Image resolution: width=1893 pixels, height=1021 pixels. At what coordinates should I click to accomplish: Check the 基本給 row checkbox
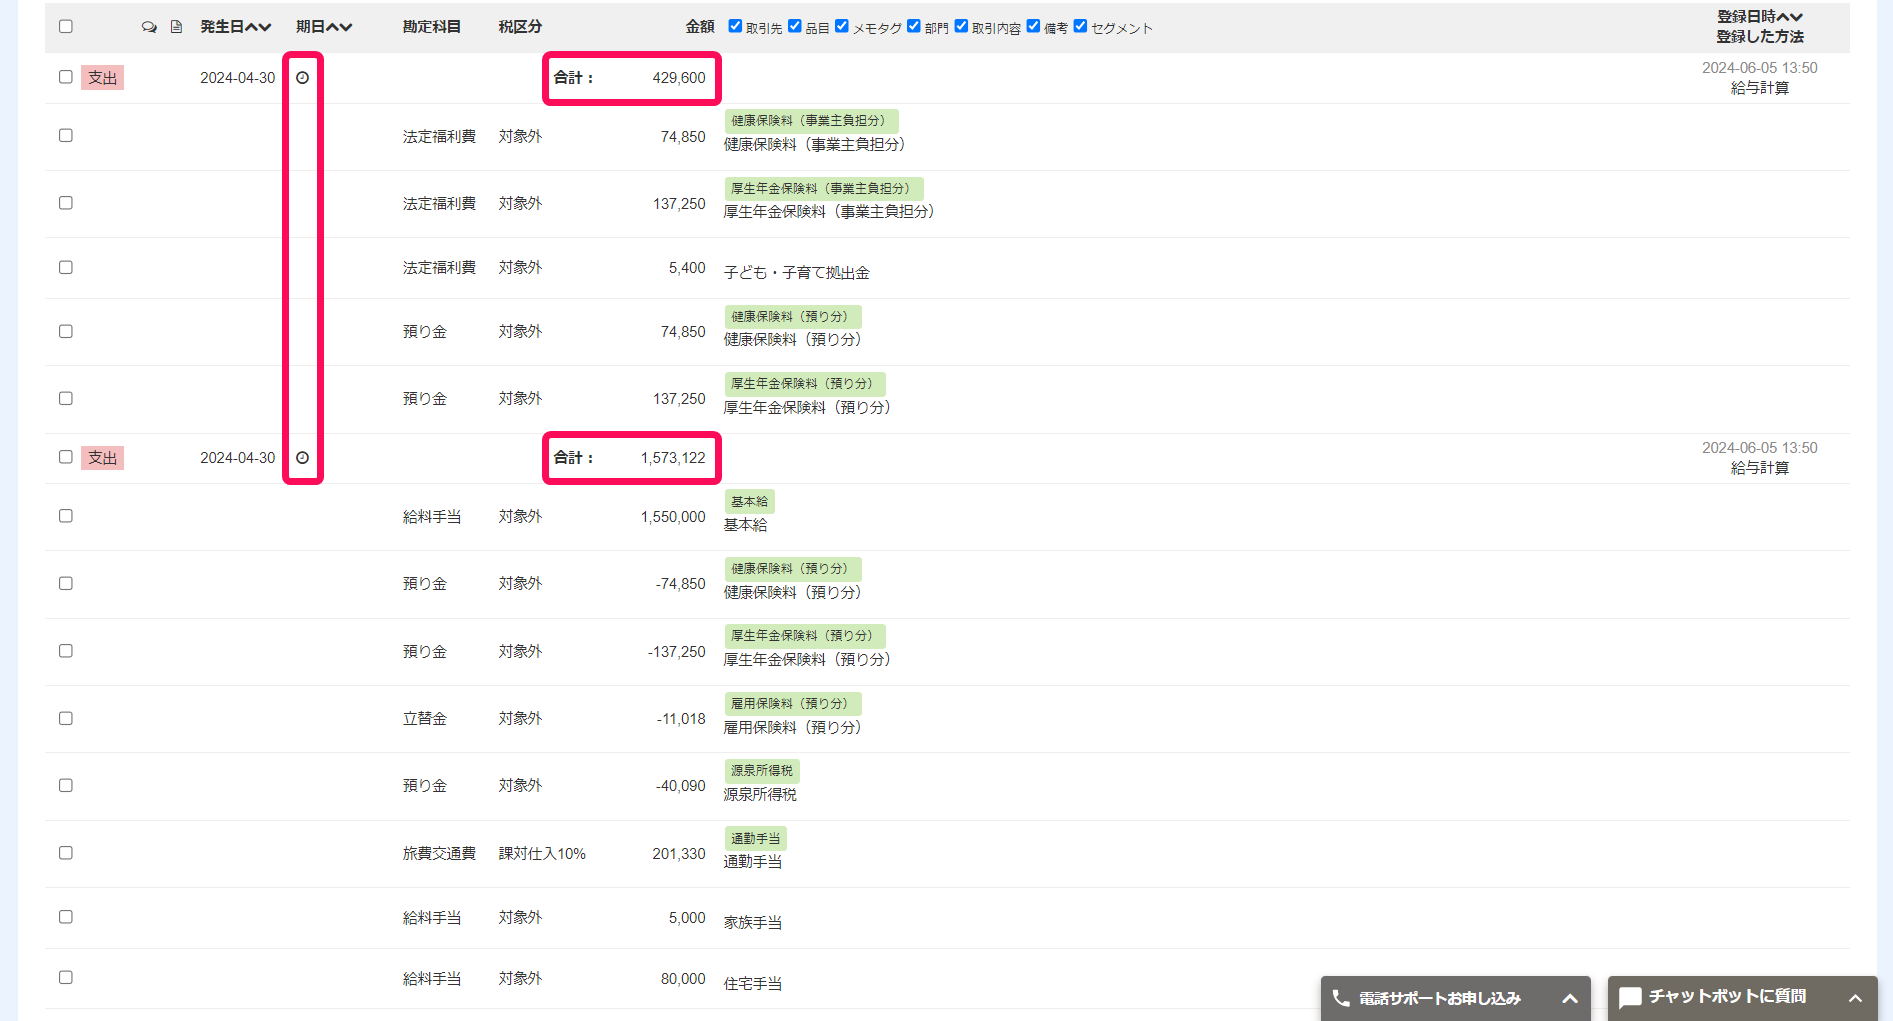(x=66, y=516)
